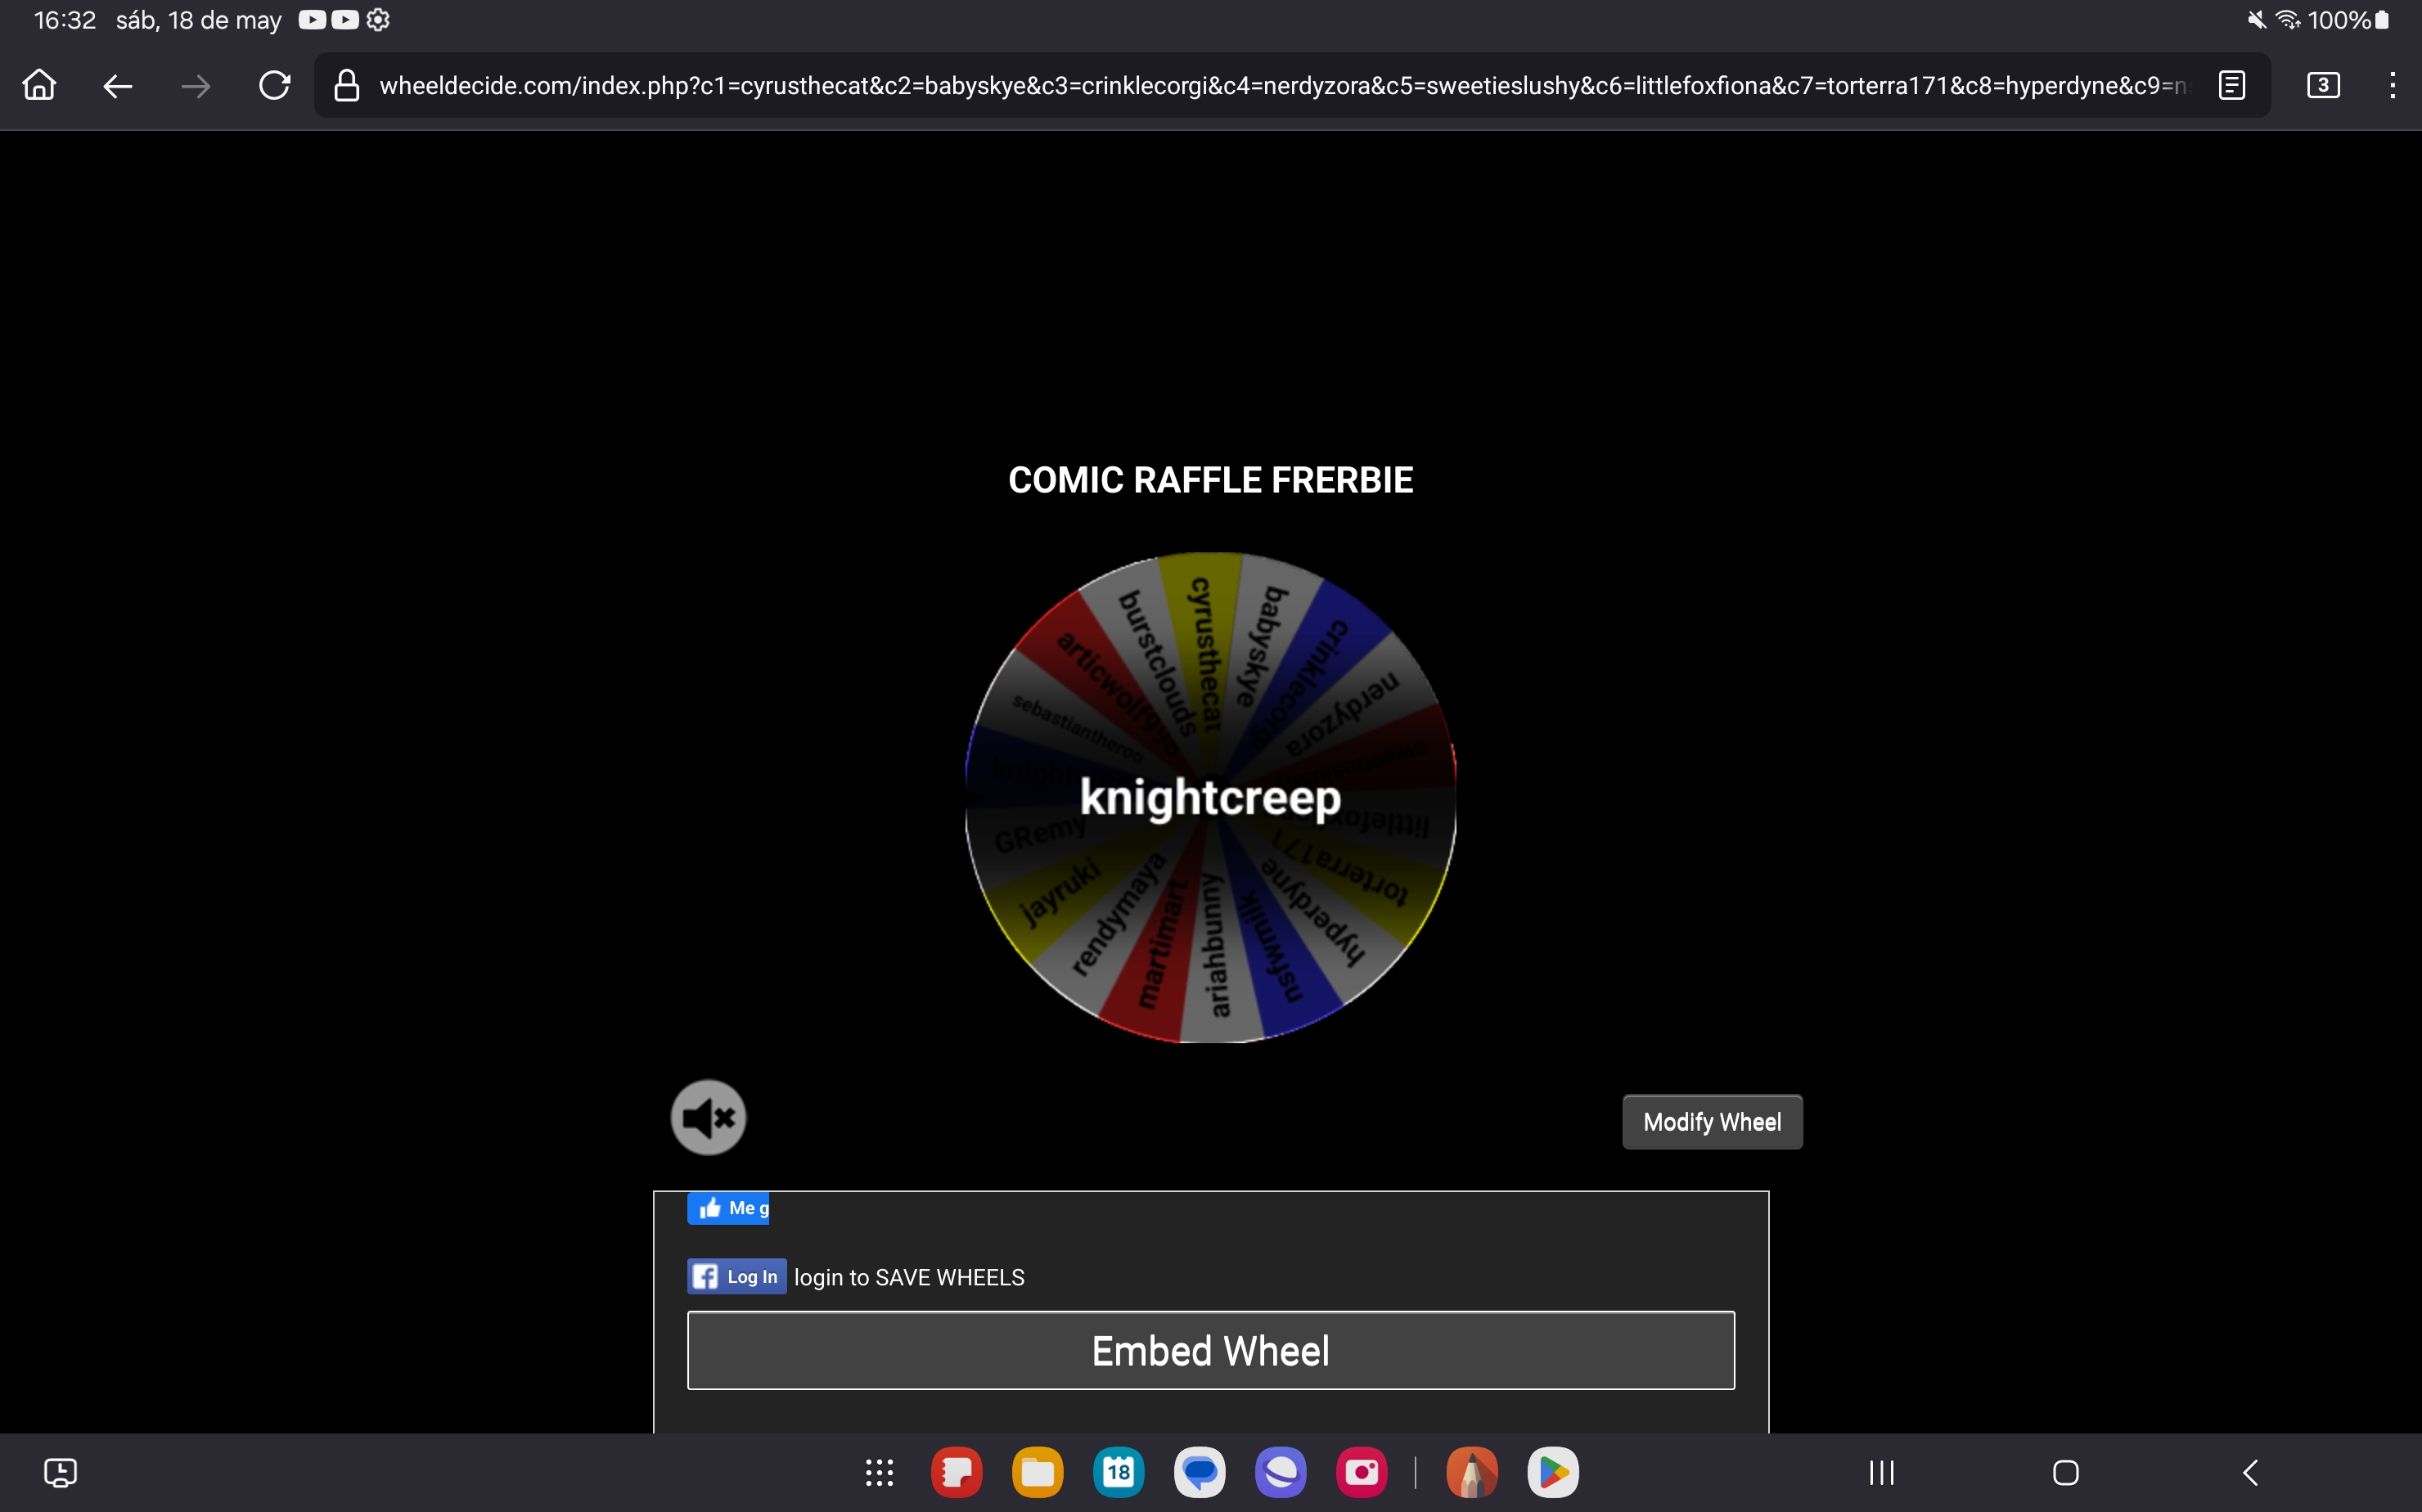Image resolution: width=2422 pixels, height=1512 pixels.
Task: Click the wheeldecide URL address field
Action: [x=1280, y=86]
